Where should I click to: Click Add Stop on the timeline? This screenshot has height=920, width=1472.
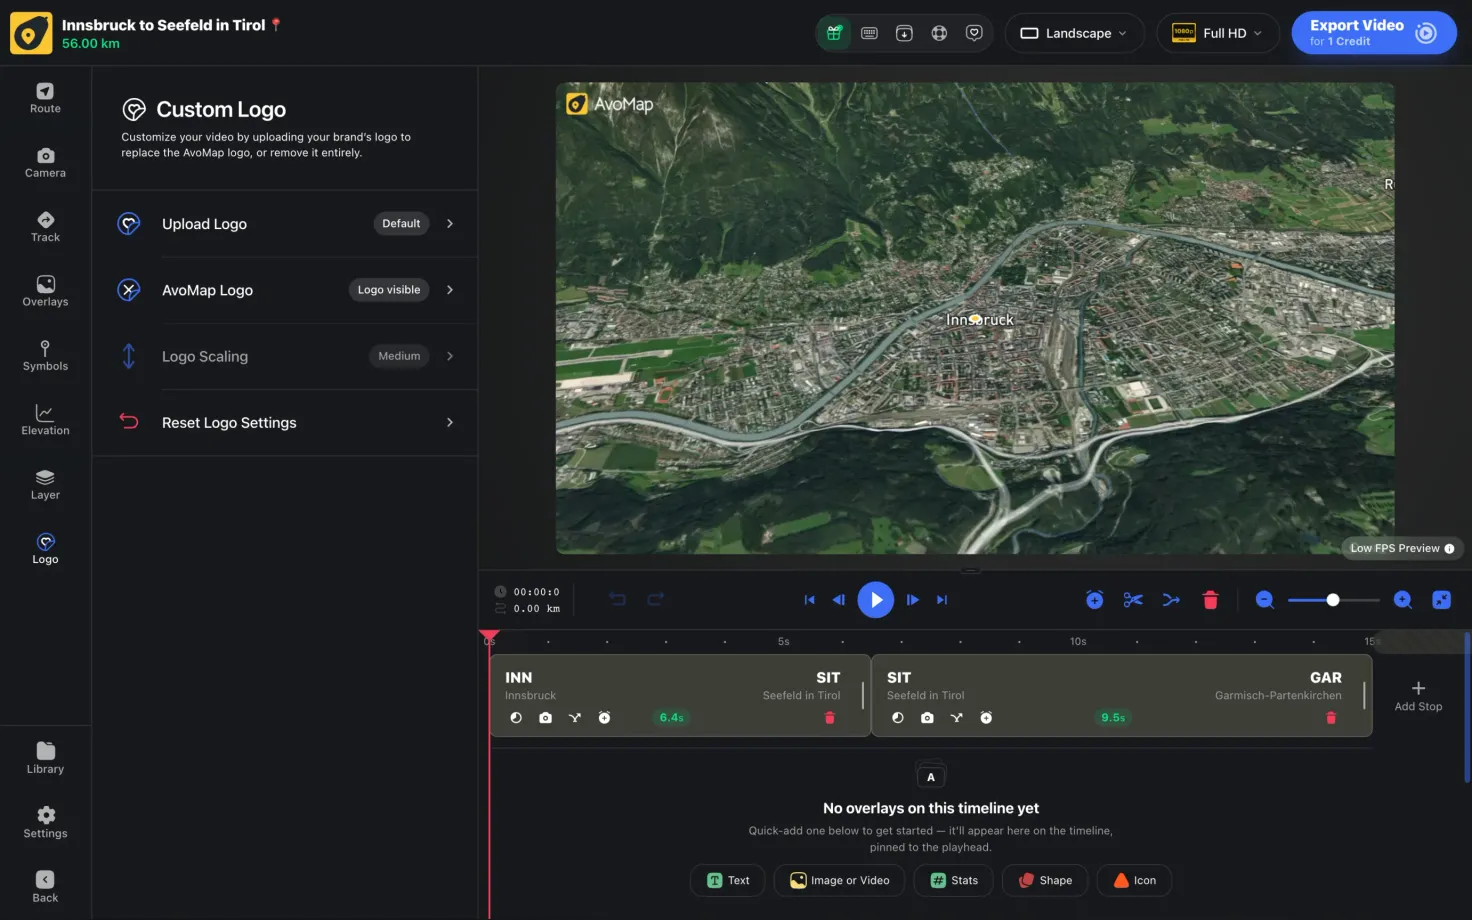pos(1418,696)
